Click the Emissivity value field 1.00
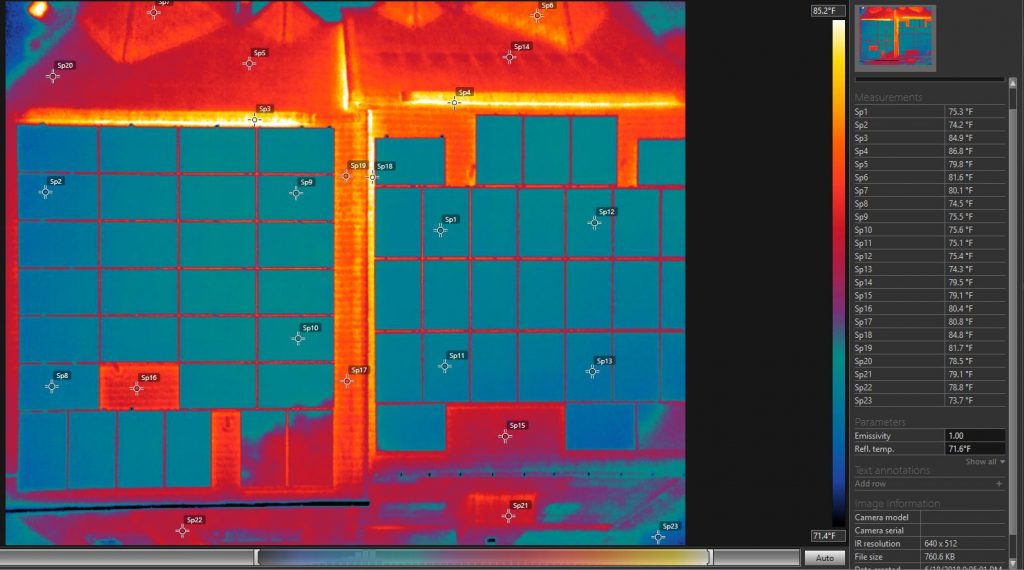 coord(974,435)
